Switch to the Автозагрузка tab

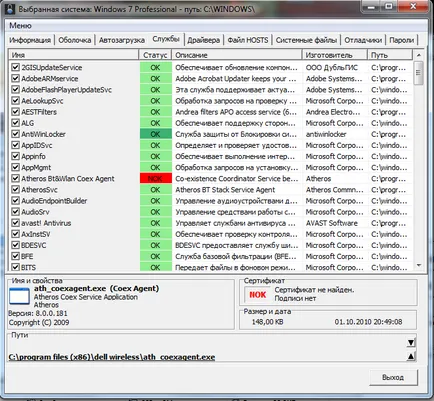(x=122, y=40)
